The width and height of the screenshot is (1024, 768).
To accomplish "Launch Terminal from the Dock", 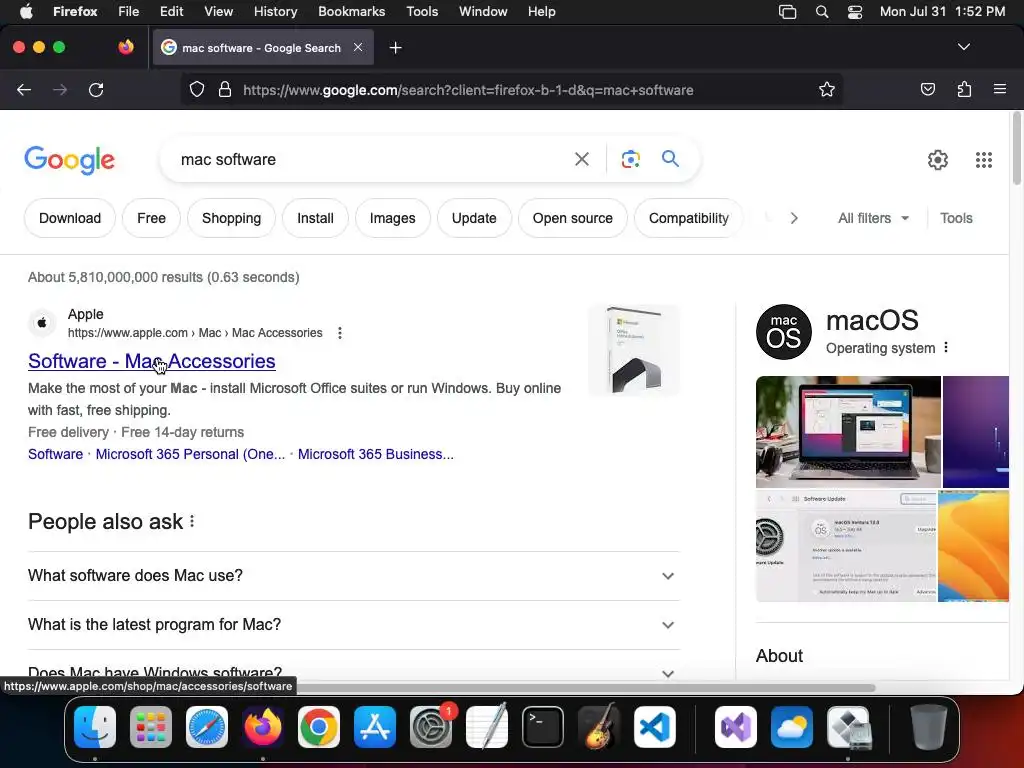I will pos(543,727).
